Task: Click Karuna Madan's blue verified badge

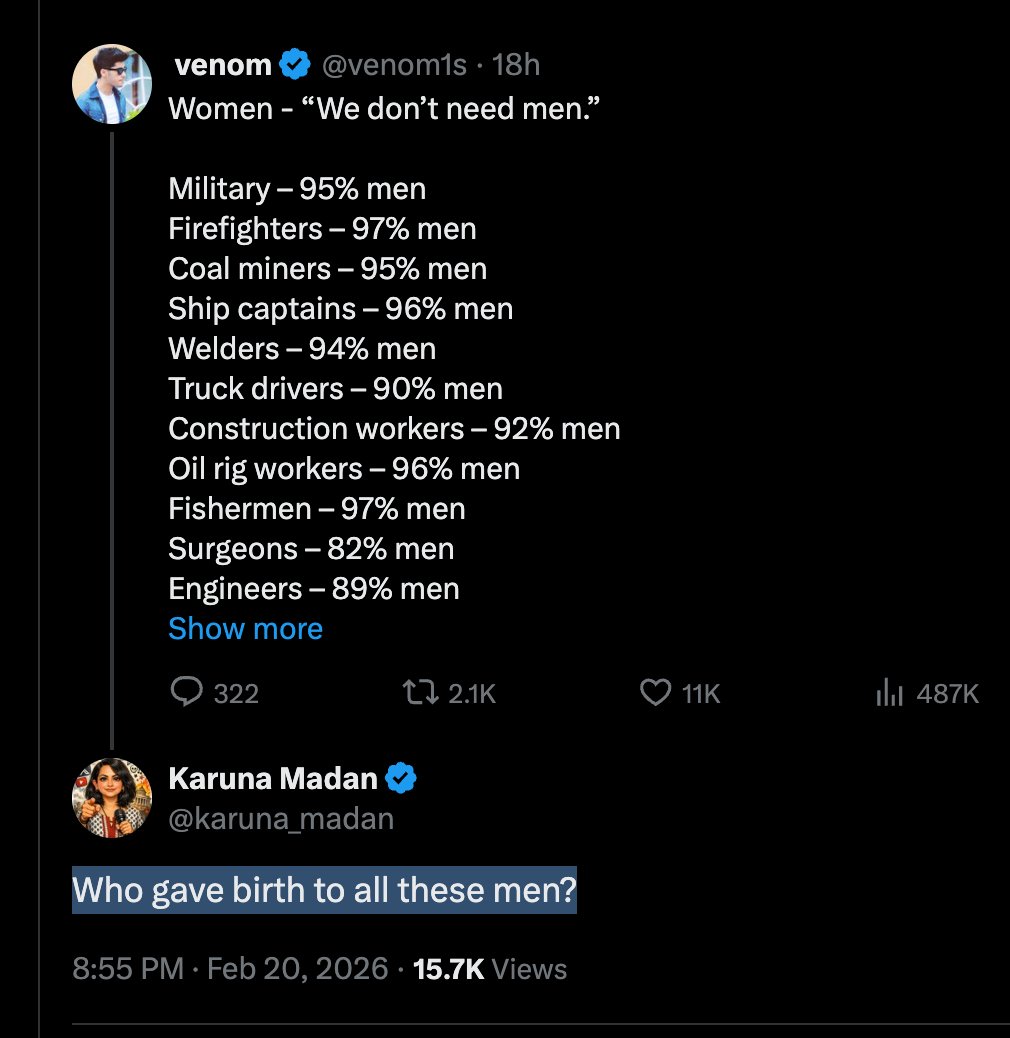Action: click(x=401, y=778)
